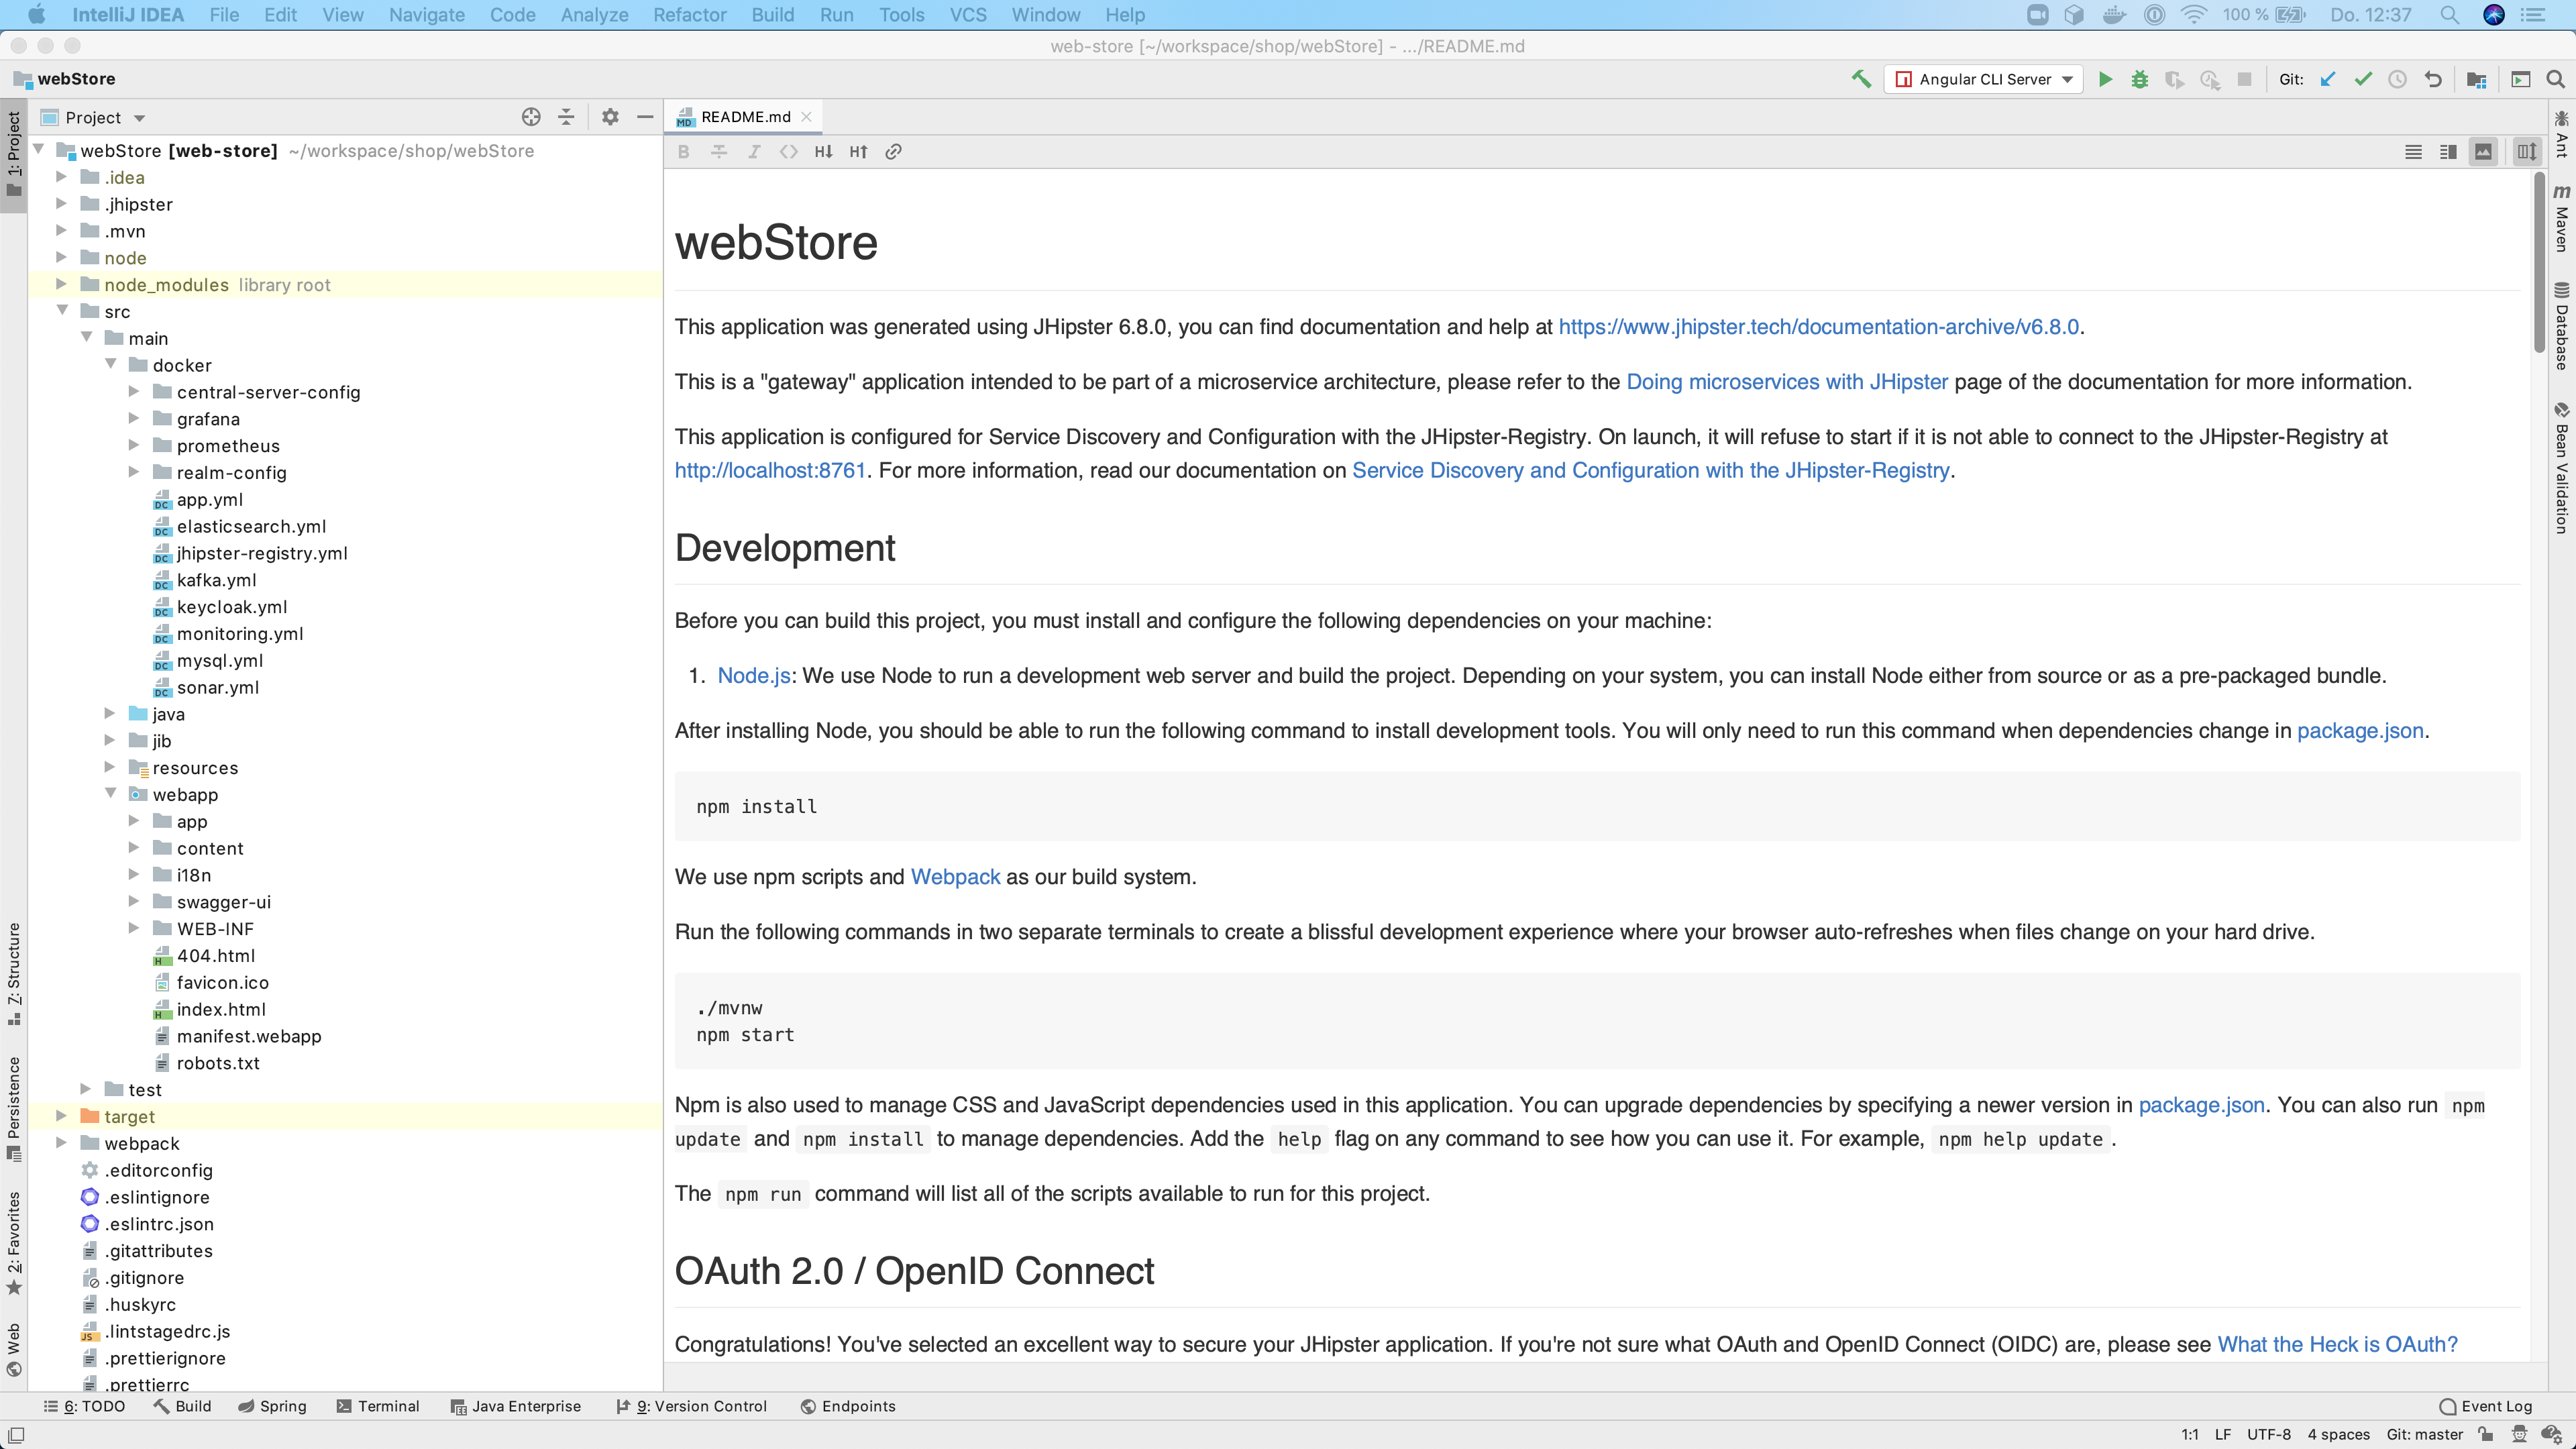Switch to editor-only view mode
Image resolution: width=2576 pixels, height=1449 pixels.
tap(2413, 152)
